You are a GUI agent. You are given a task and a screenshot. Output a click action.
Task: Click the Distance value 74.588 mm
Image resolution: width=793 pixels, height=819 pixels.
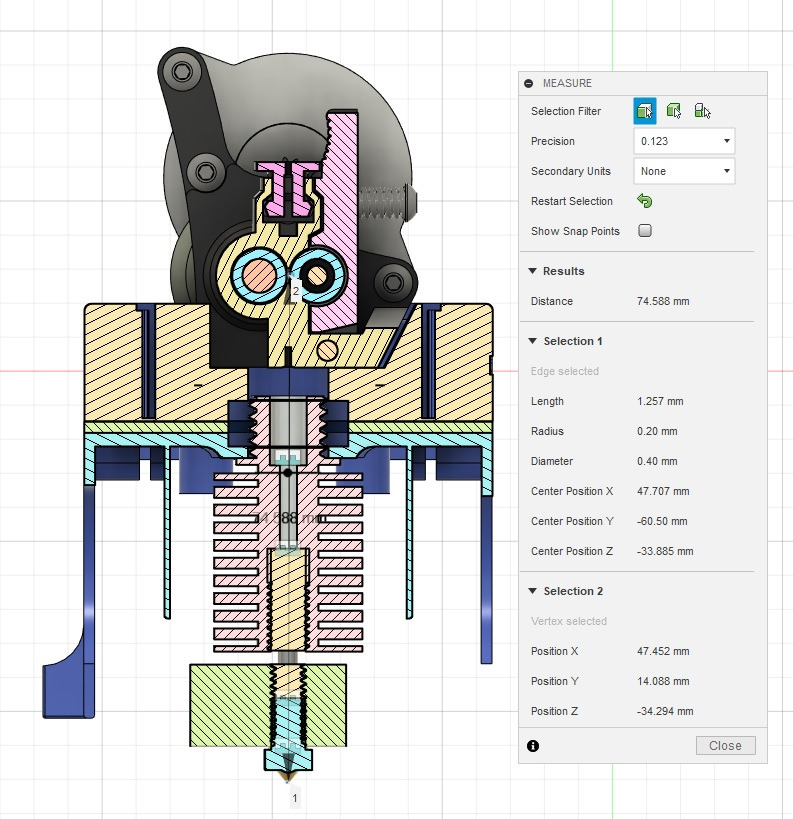coord(662,301)
